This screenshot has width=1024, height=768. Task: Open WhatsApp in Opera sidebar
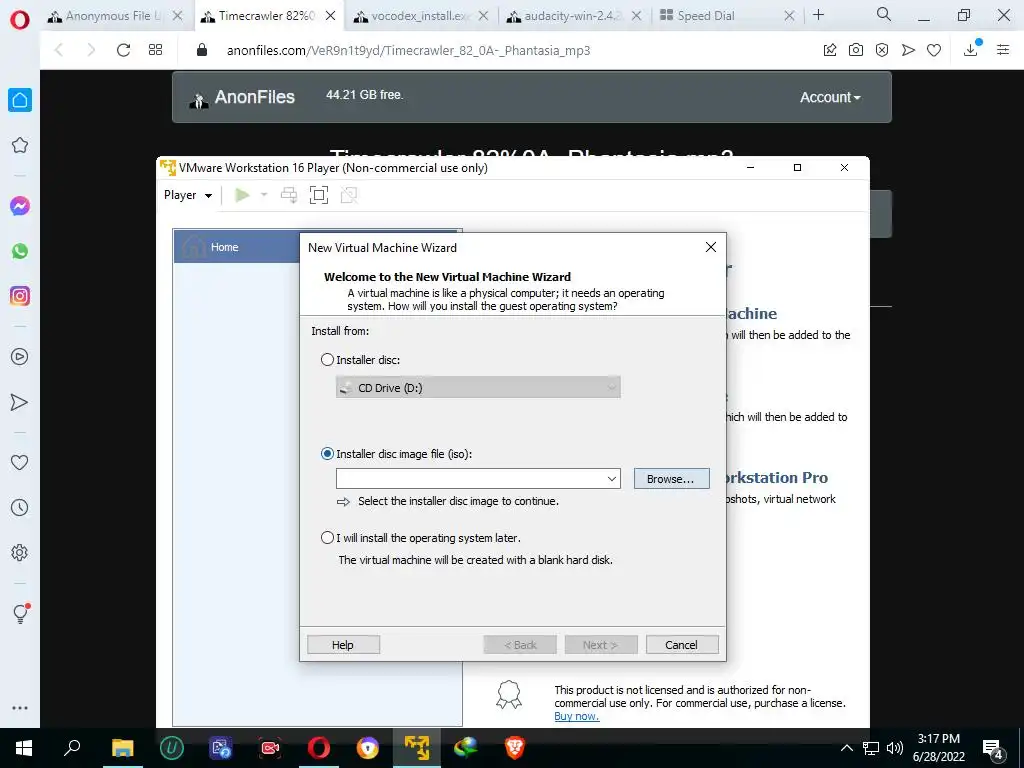20,251
